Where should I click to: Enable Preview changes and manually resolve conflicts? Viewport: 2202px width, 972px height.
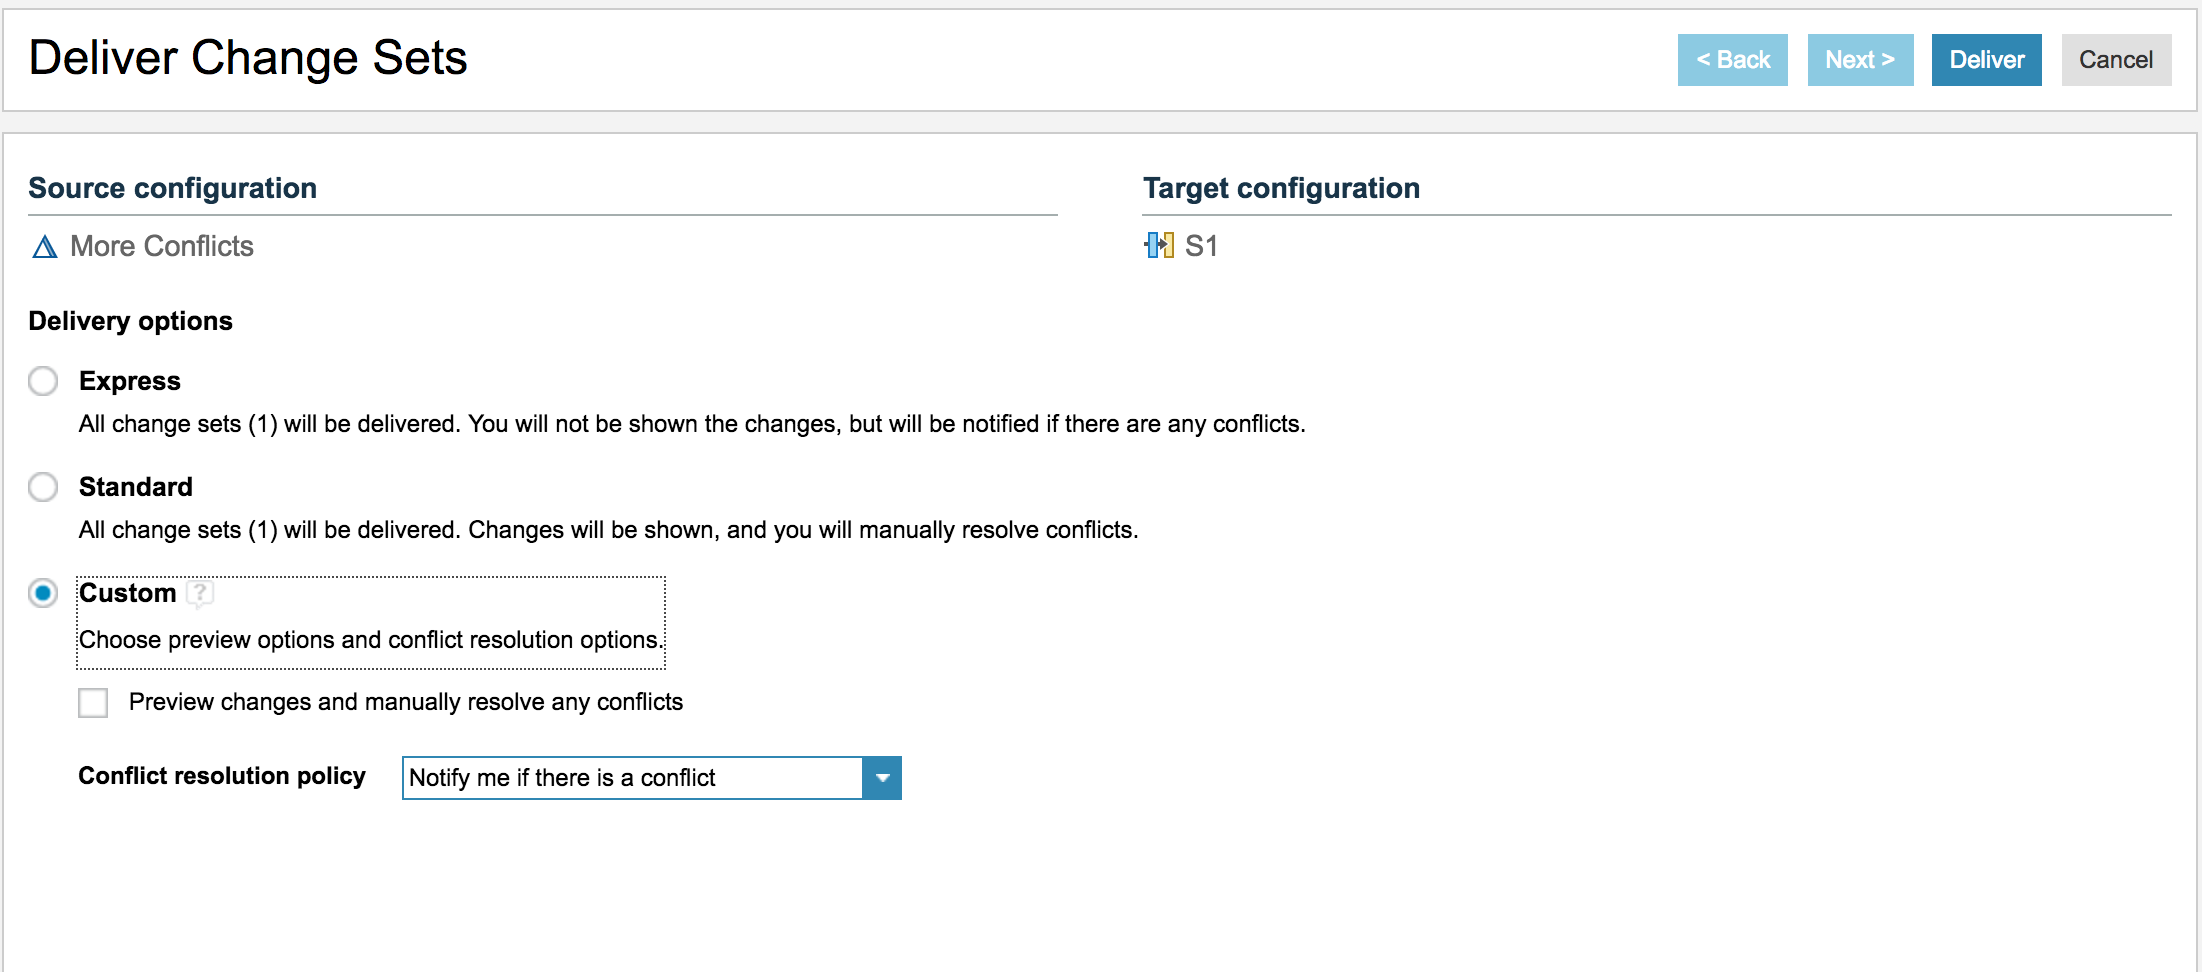pos(93,703)
